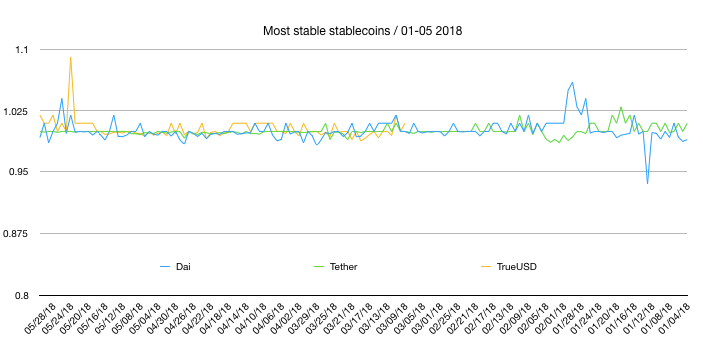
Task: Select the TrueUSD legend entry
Action: point(508,266)
